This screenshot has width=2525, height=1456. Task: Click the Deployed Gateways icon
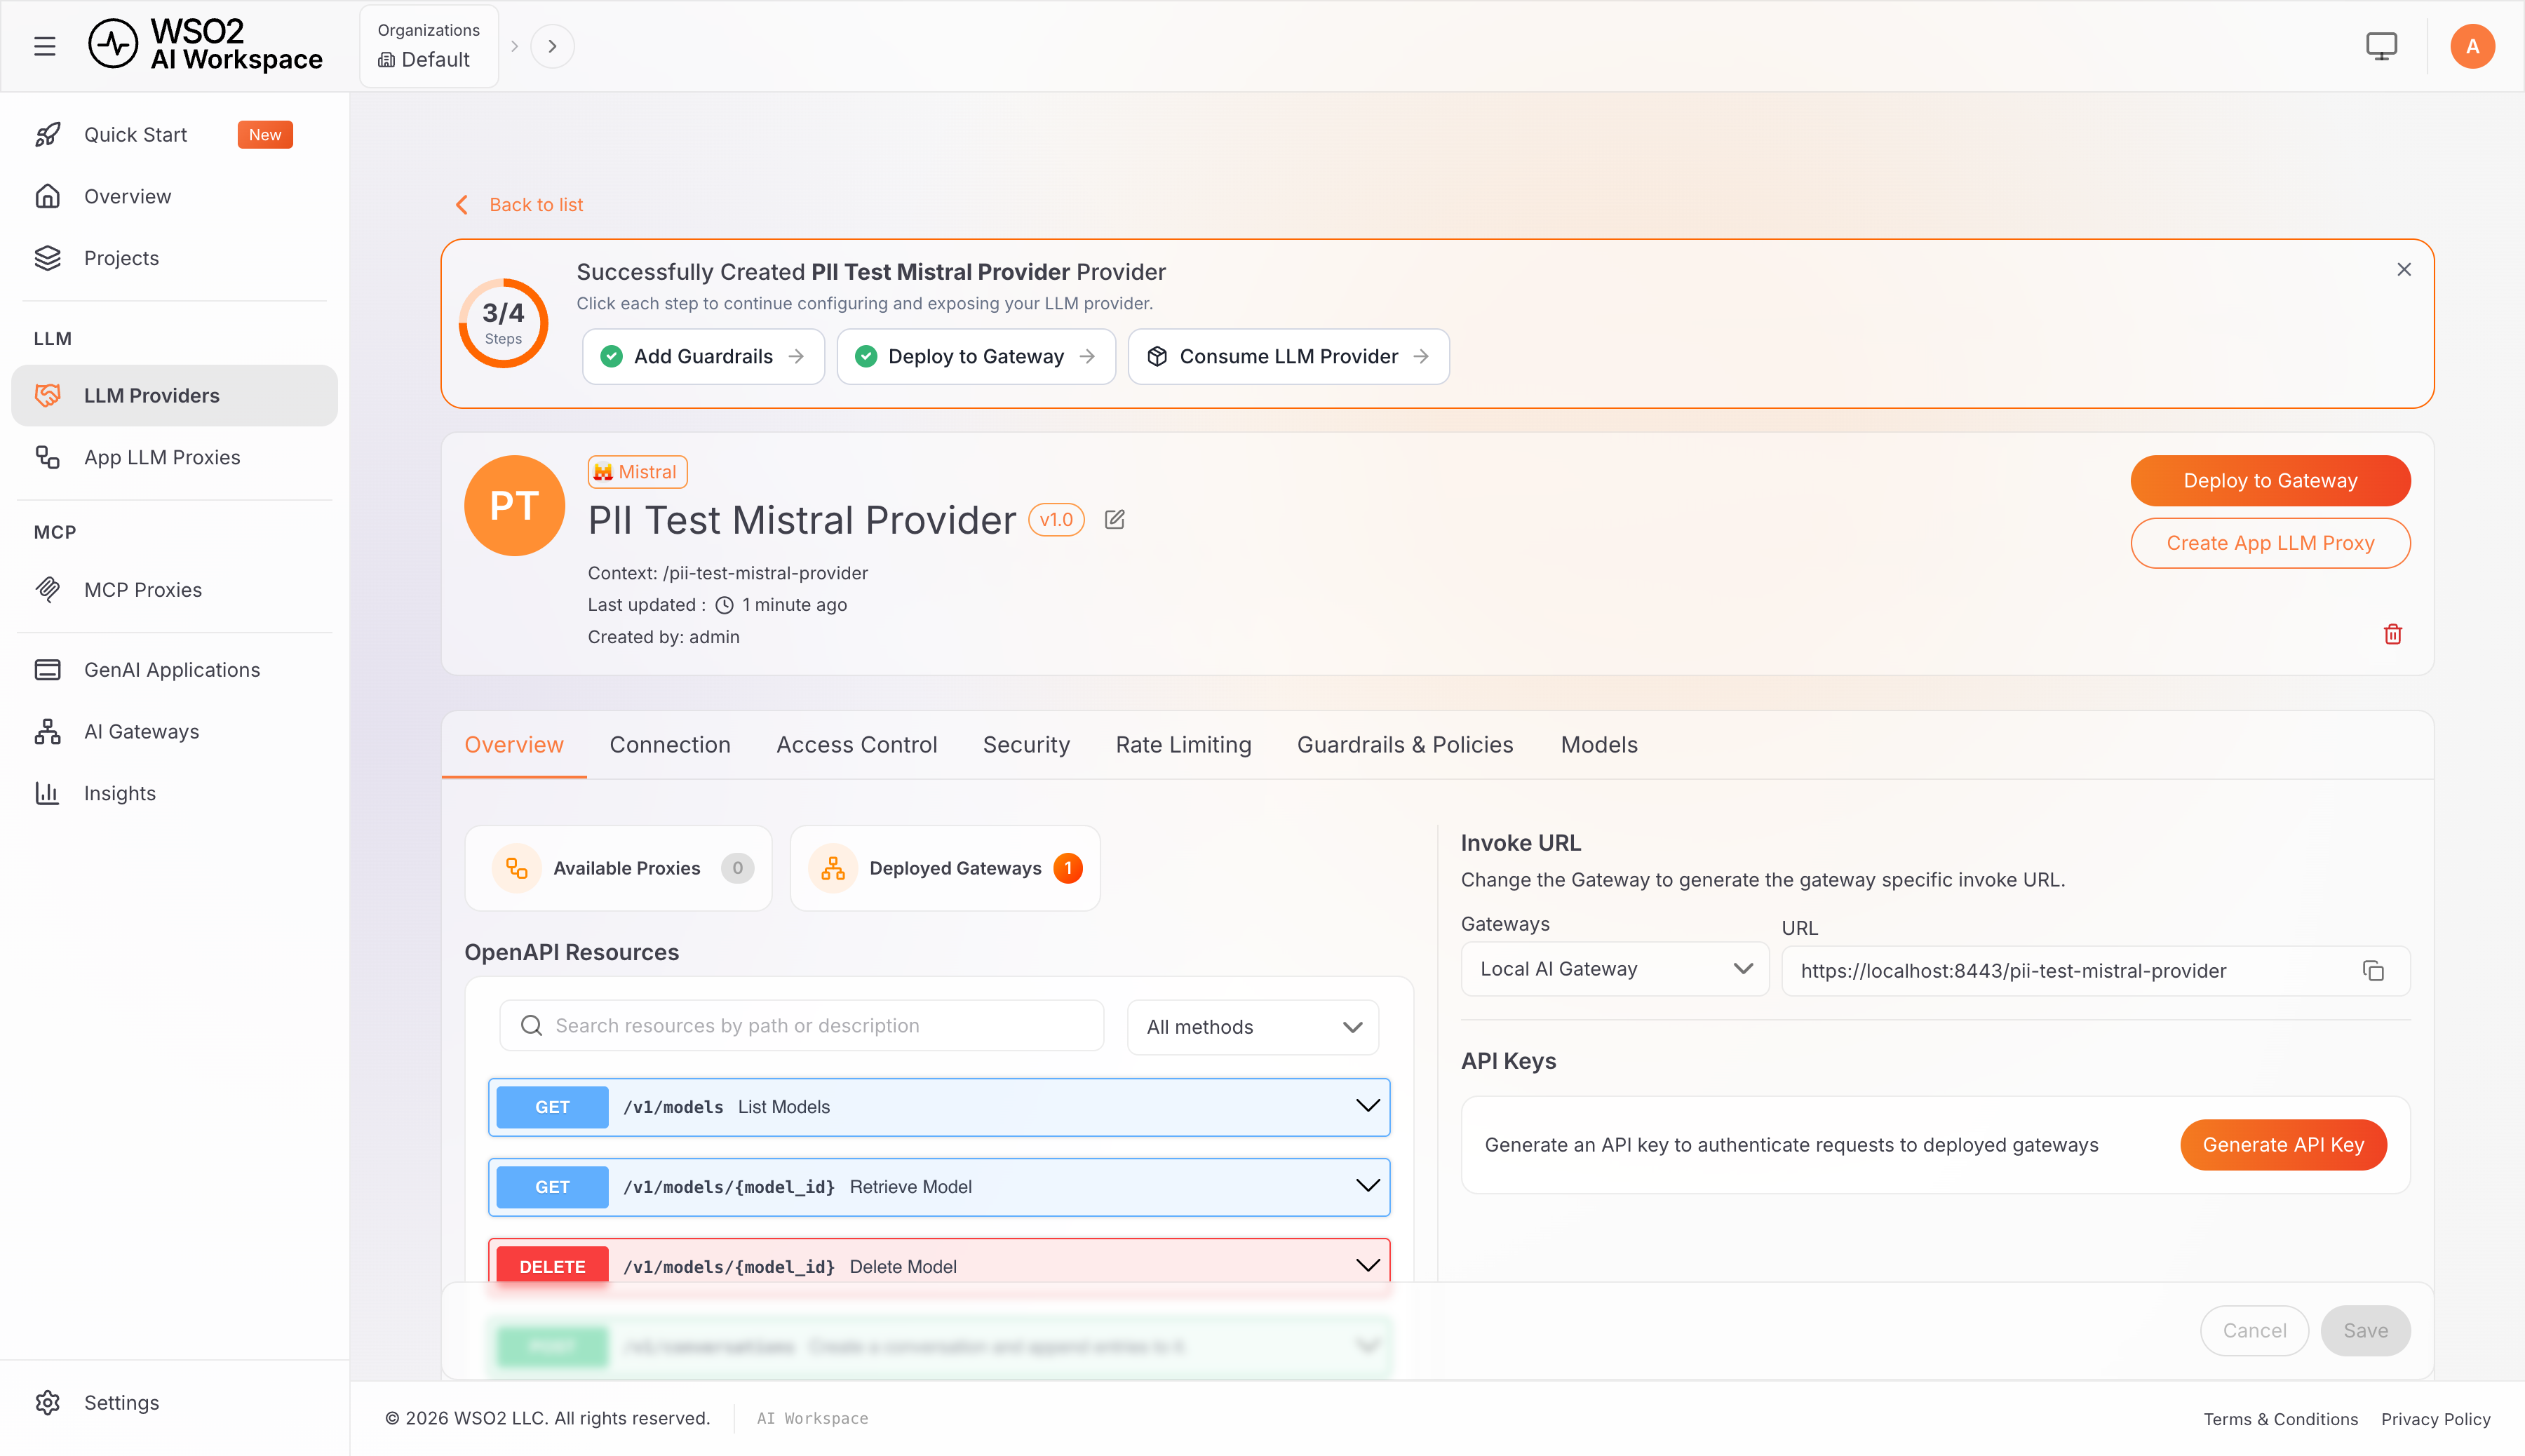click(832, 868)
